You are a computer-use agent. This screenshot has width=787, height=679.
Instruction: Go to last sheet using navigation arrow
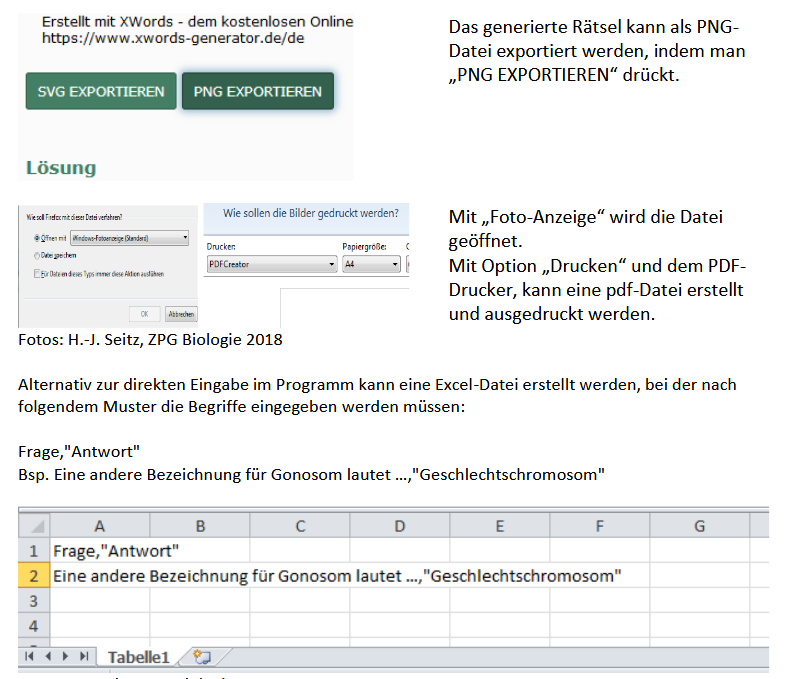coord(84,657)
